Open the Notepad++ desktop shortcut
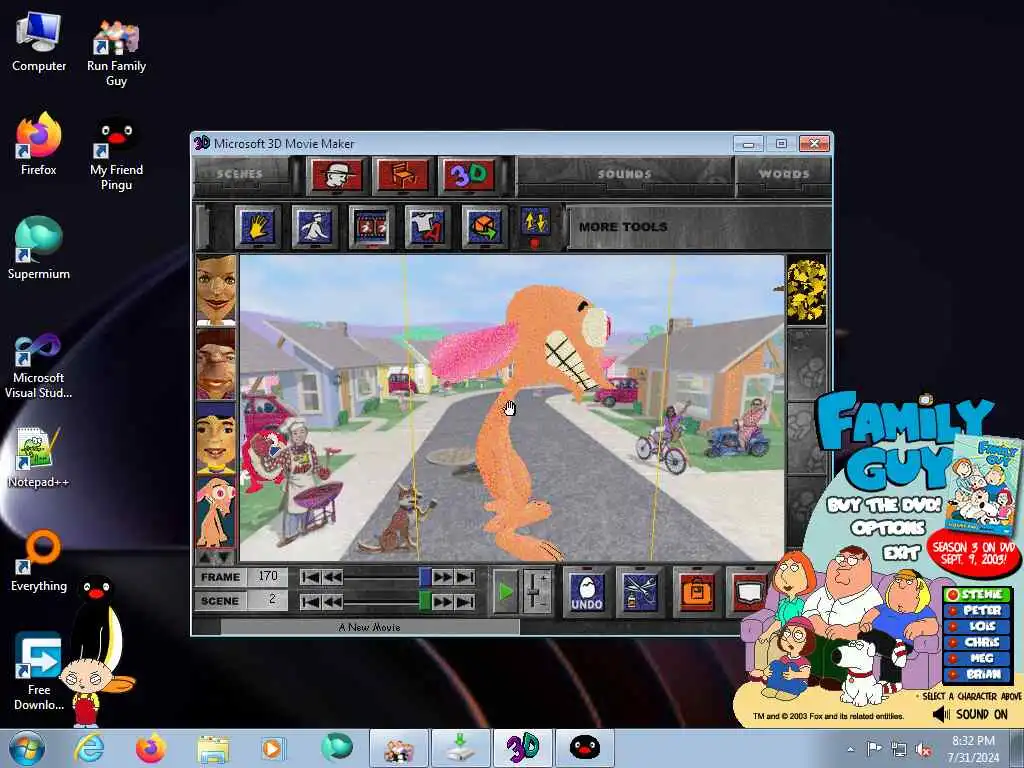1024x768 pixels. [x=39, y=457]
